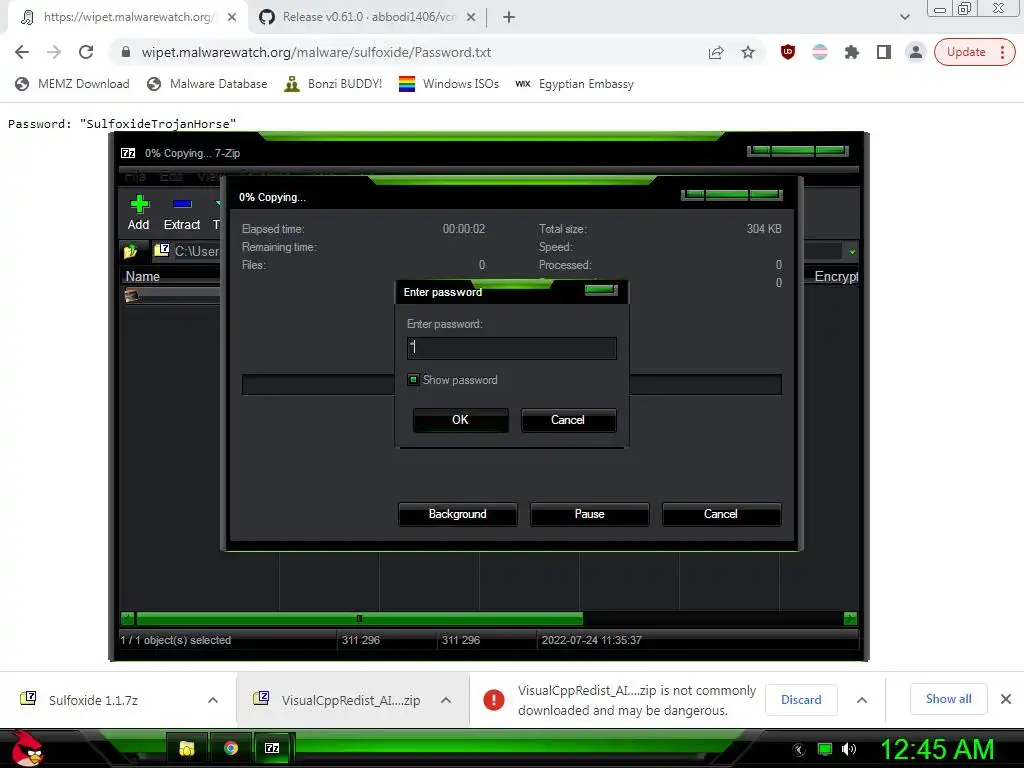Screen dimensions: 1024x768
Task: Click the warning icon for dangerous download
Action: pos(494,700)
